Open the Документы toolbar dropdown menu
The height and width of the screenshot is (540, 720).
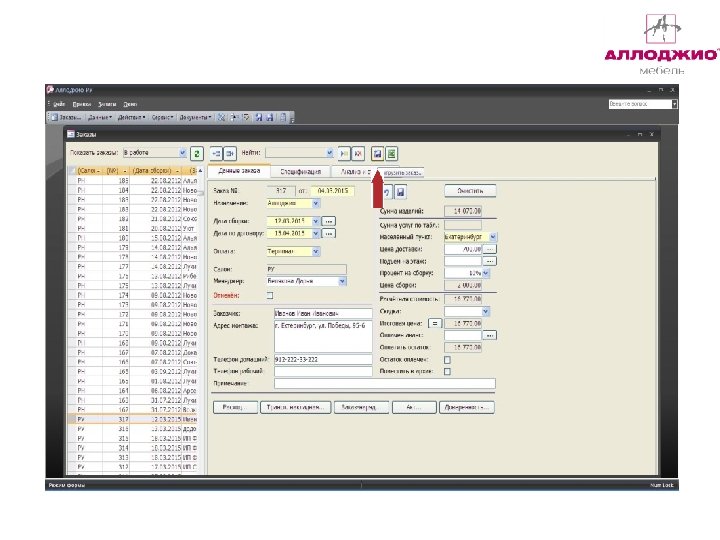click(195, 118)
